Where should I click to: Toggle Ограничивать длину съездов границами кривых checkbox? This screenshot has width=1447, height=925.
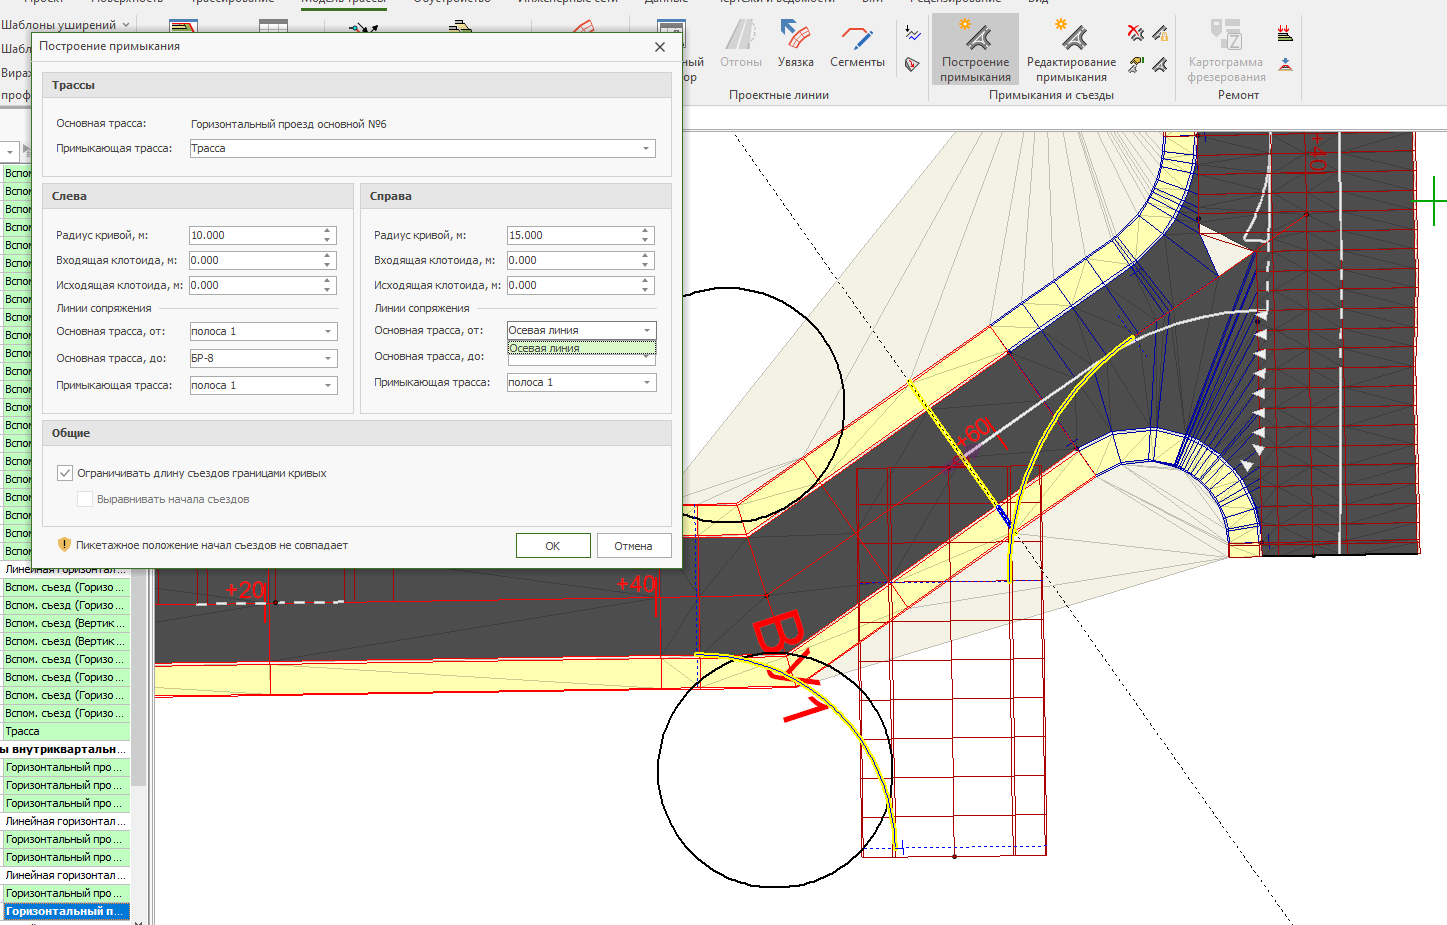[x=65, y=473]
